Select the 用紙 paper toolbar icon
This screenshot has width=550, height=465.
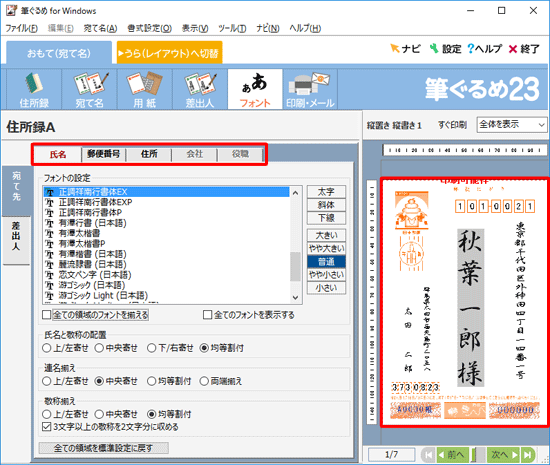tap(145, 89)
